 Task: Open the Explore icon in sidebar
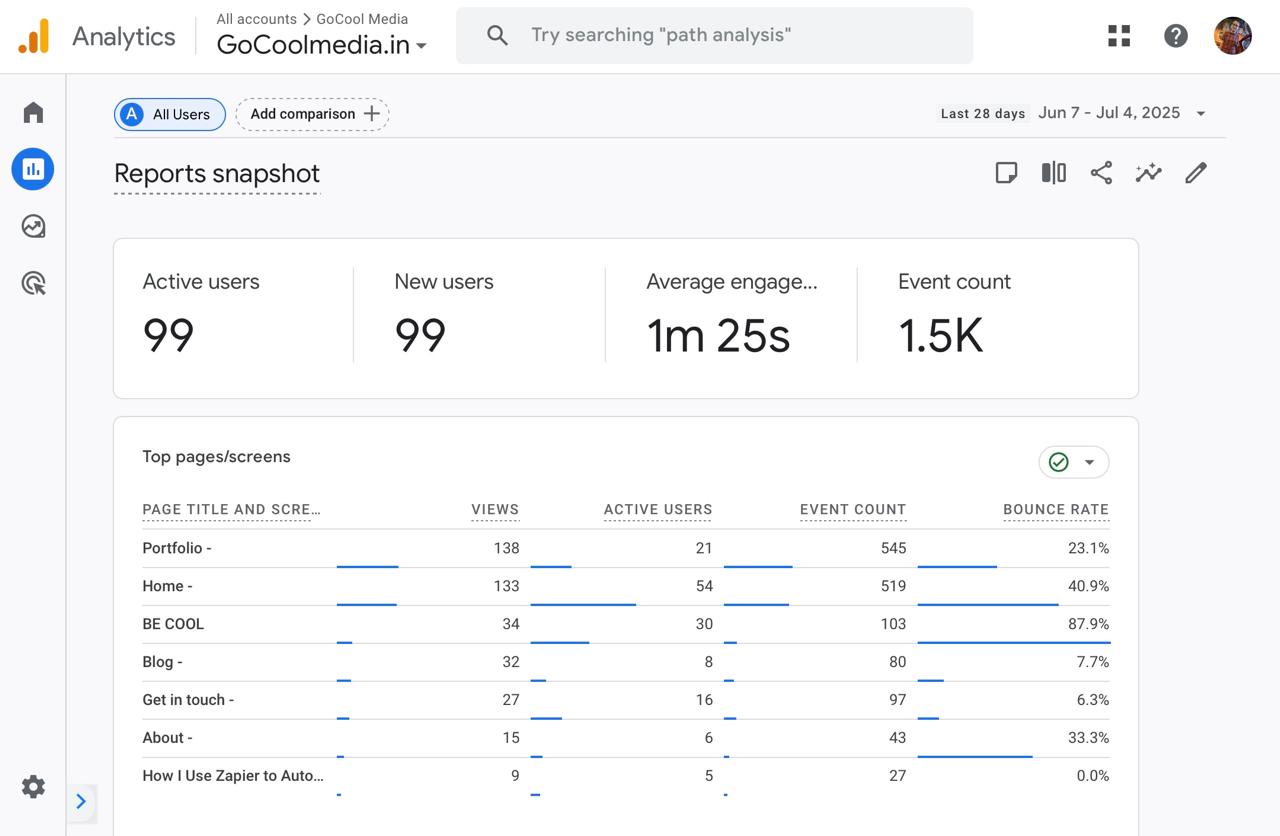tap(33, 226)
